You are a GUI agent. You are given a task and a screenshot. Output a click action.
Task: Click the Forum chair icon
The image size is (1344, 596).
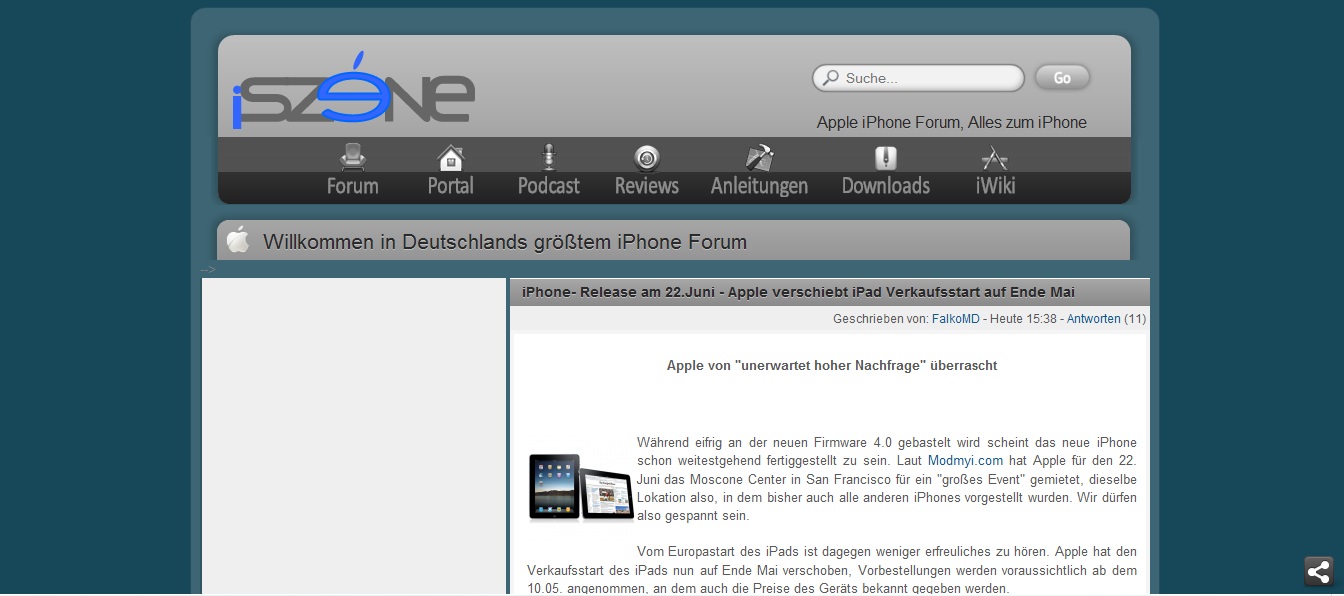point(352,157)
